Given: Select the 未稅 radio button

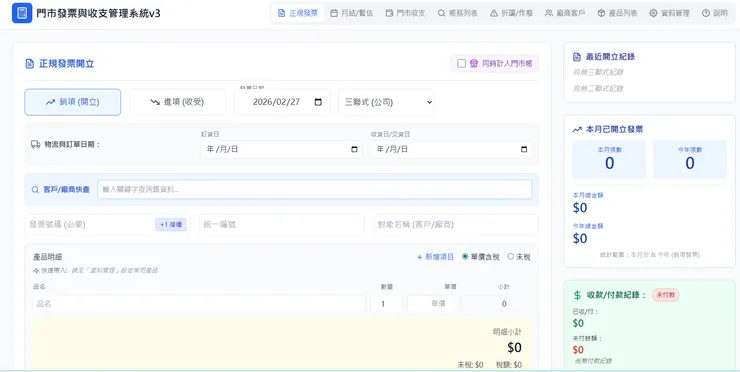Looking at the screenshot, I should click(510, 256).
